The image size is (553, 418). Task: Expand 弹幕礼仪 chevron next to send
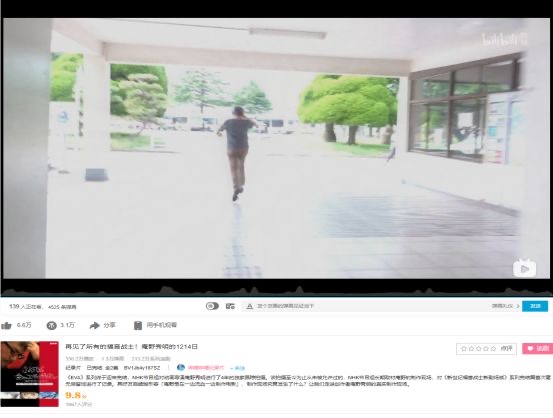click(x=518, y=306)
